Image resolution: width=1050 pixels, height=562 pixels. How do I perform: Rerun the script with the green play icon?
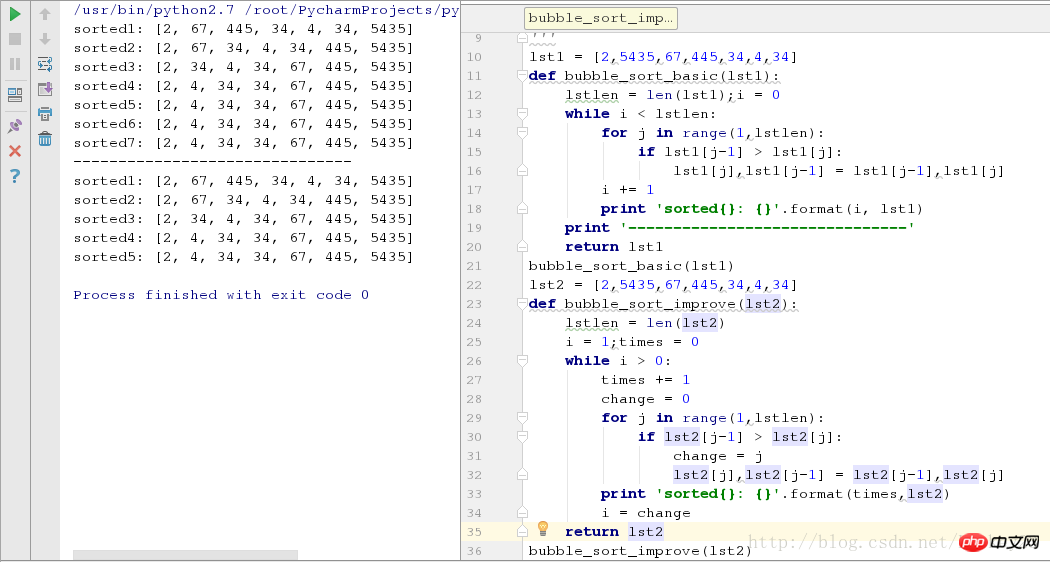15,13
